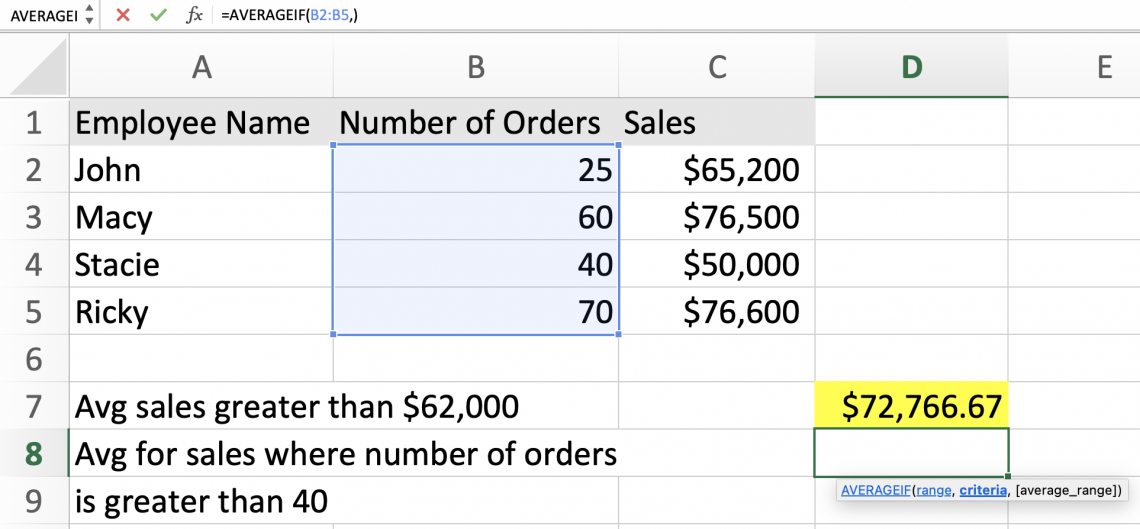Select column D header
The image size is (1140, 529).
[x=911, y=67]
